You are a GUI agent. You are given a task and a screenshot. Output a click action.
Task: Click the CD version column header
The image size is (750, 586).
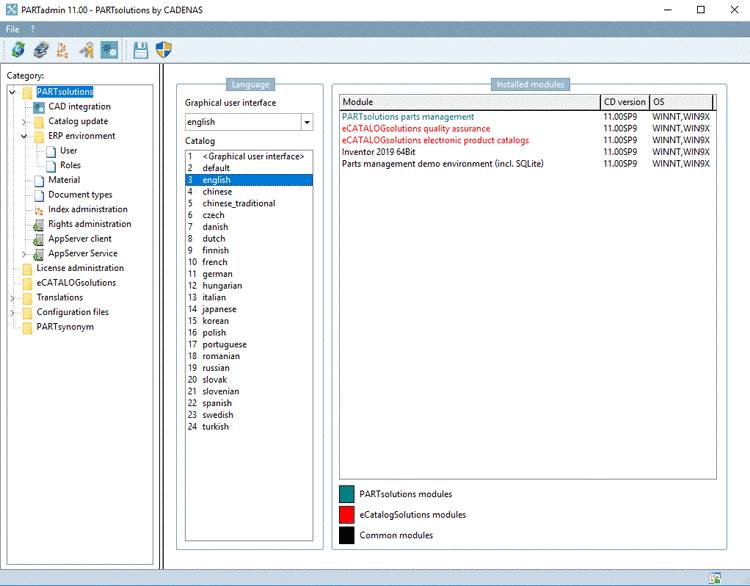pos(624,102)
